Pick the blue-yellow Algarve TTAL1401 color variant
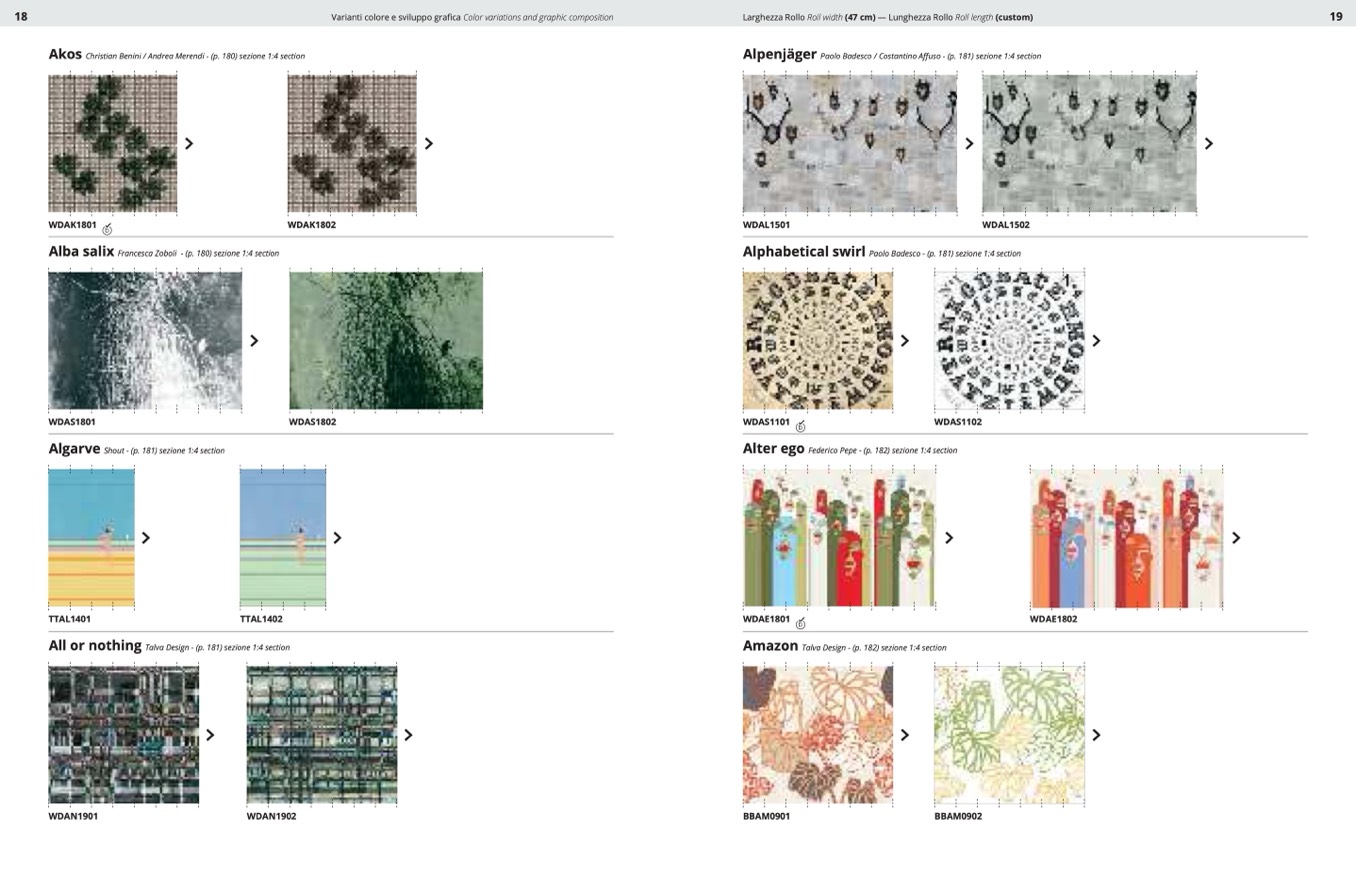 [91, 538]
